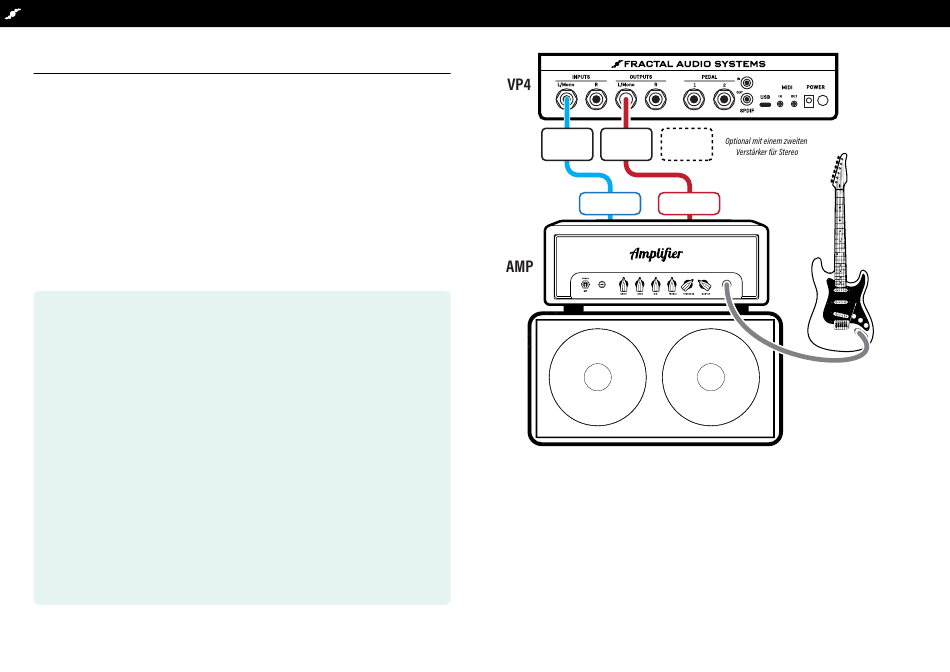The image size is (950, 672).
Task: Click the SPDIF OUT connector
Action: [747, 99]
